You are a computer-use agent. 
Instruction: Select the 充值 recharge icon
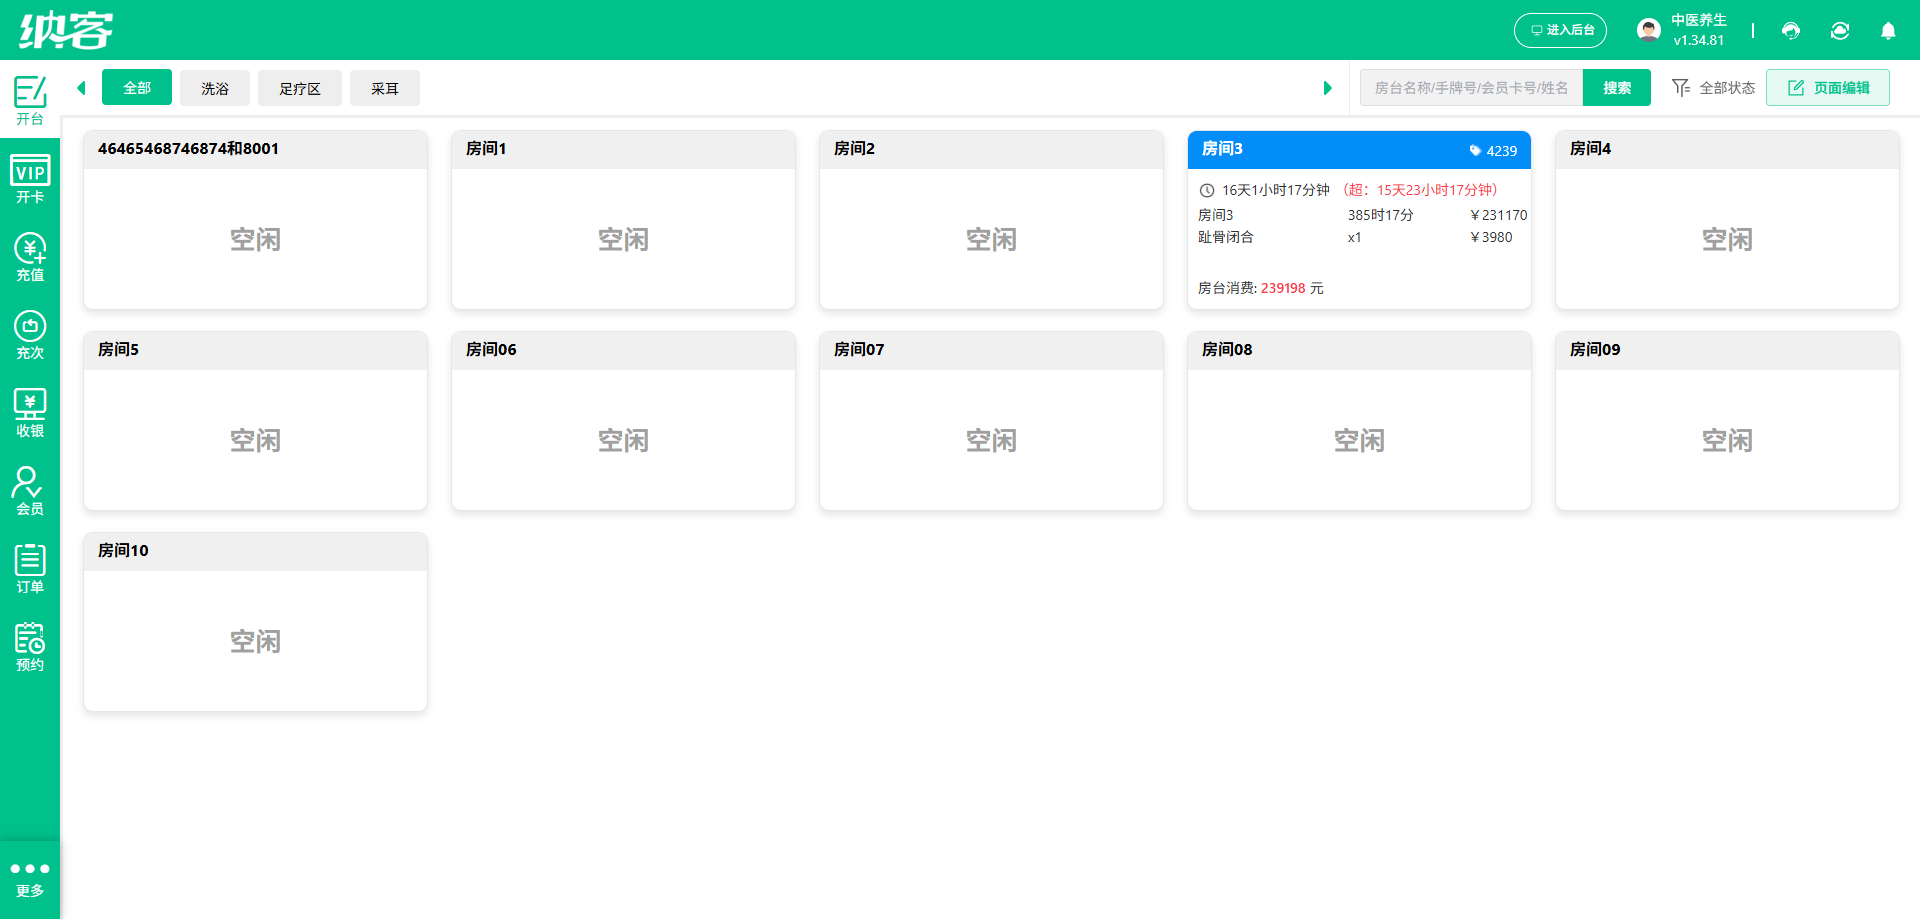tap(30, 258)
